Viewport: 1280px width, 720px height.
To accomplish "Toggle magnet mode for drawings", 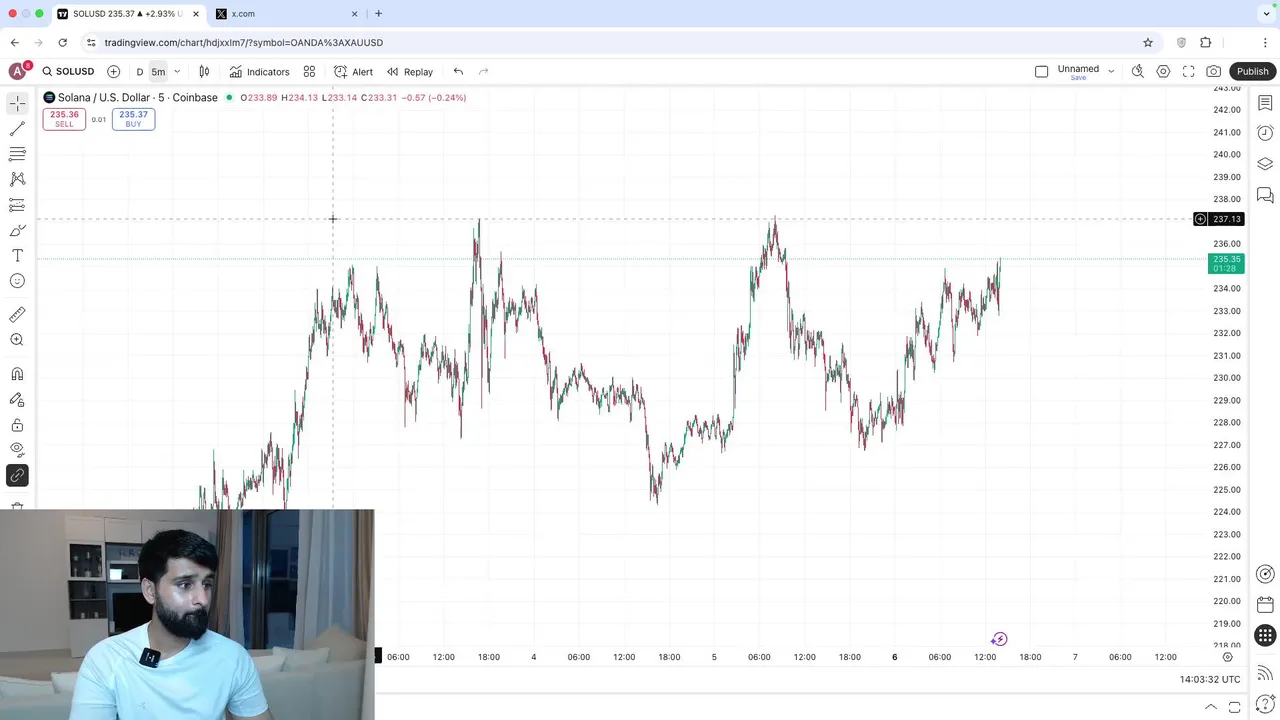I will click(17, 374).
